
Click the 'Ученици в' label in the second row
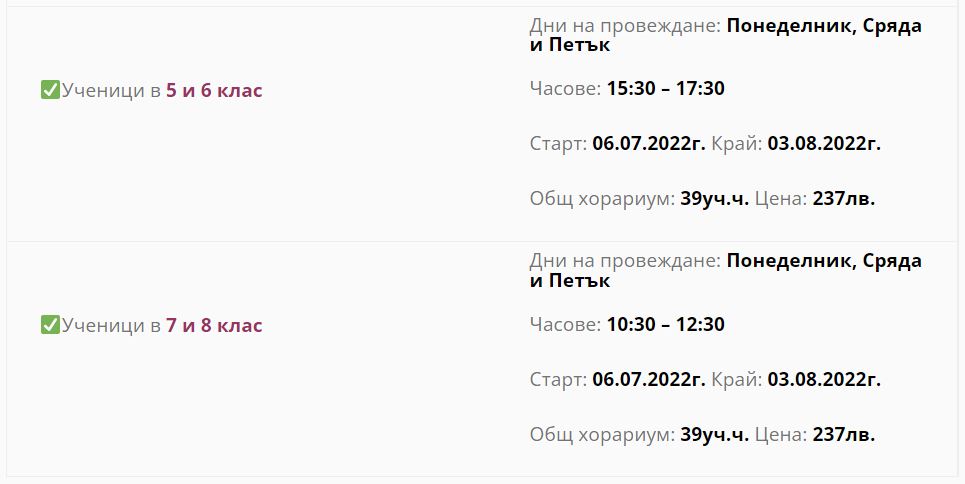[x=111, y=326]
